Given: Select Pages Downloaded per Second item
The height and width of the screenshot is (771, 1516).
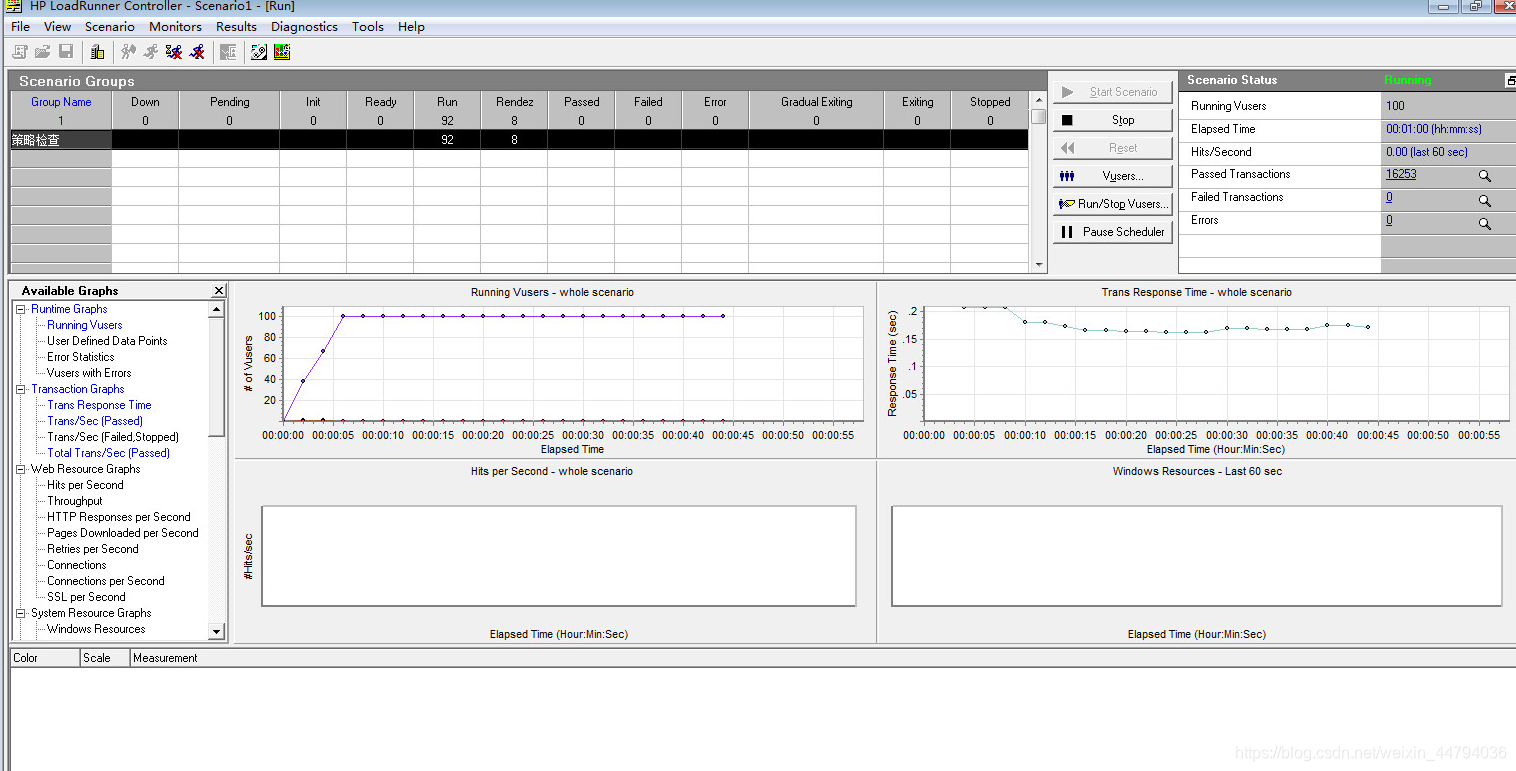Looking at the screenshot, I should click(x=123, y=533).
